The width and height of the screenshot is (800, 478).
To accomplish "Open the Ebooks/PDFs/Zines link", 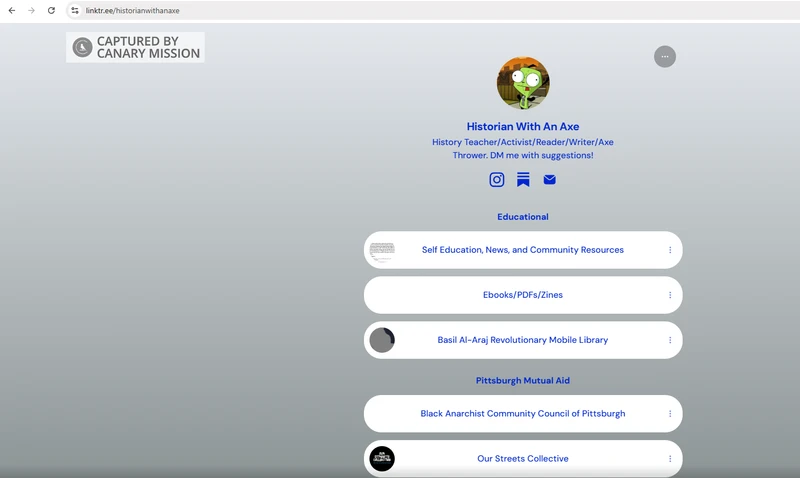I will pyautogui.click(x=522, y=295).
